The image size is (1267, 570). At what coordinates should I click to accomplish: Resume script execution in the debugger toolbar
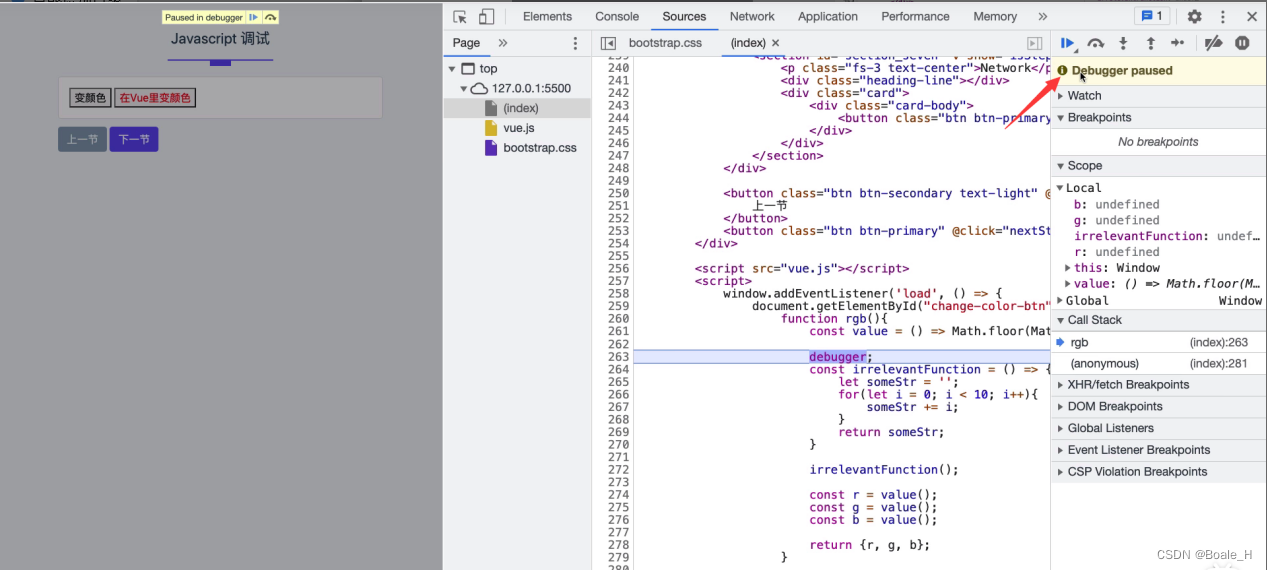[1068, 43]
